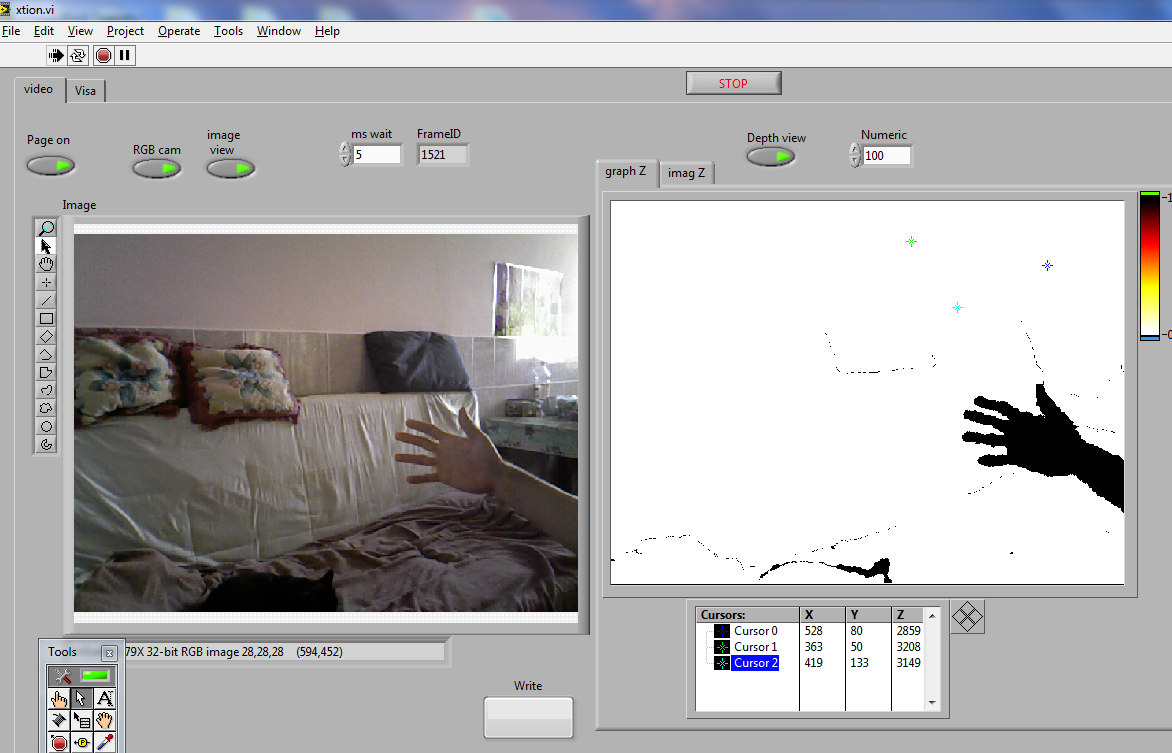Click the Run arrow toolbar button
This screenshot has width=1172, height=753.
(55, 55)
